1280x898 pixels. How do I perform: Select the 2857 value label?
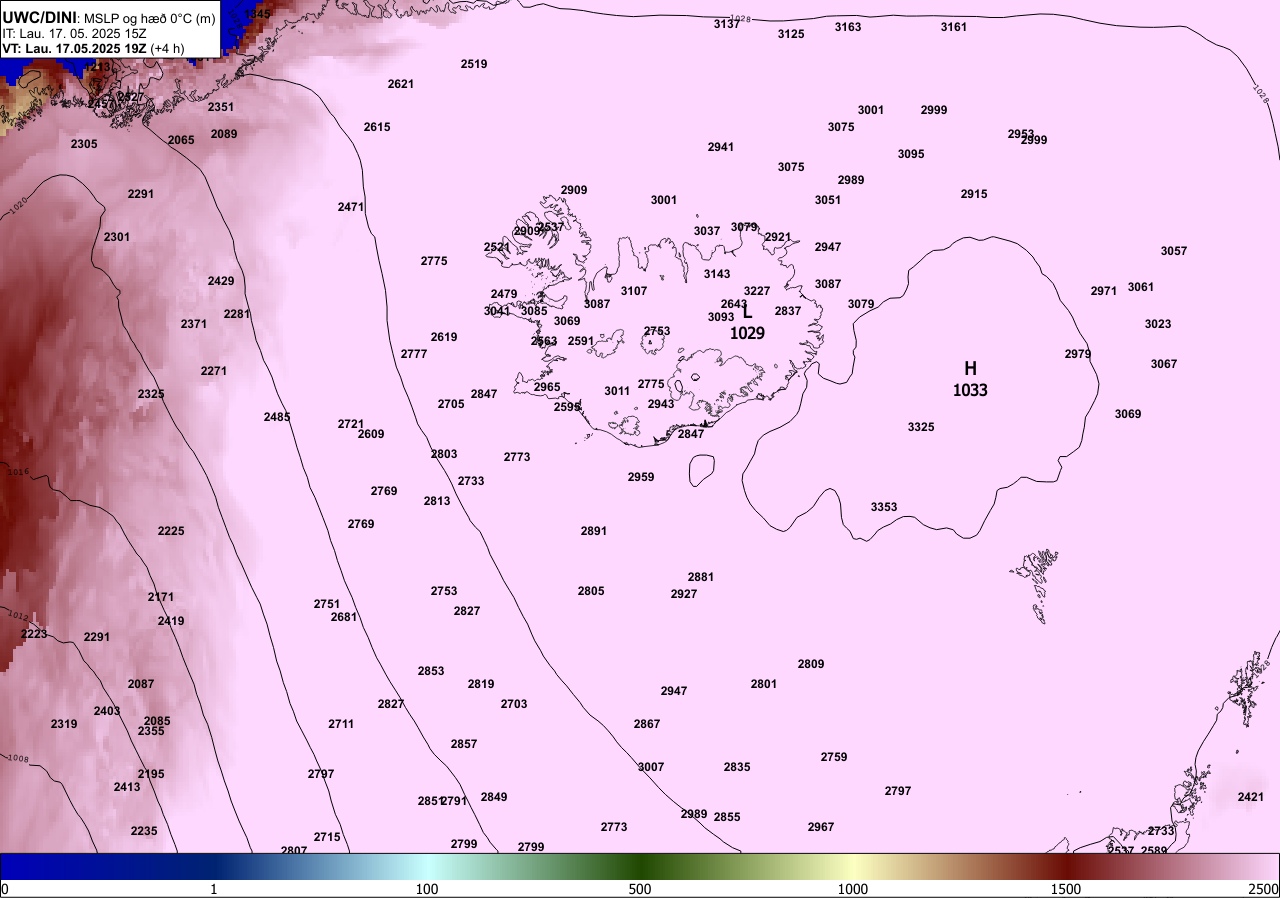(x=464, y=744)
